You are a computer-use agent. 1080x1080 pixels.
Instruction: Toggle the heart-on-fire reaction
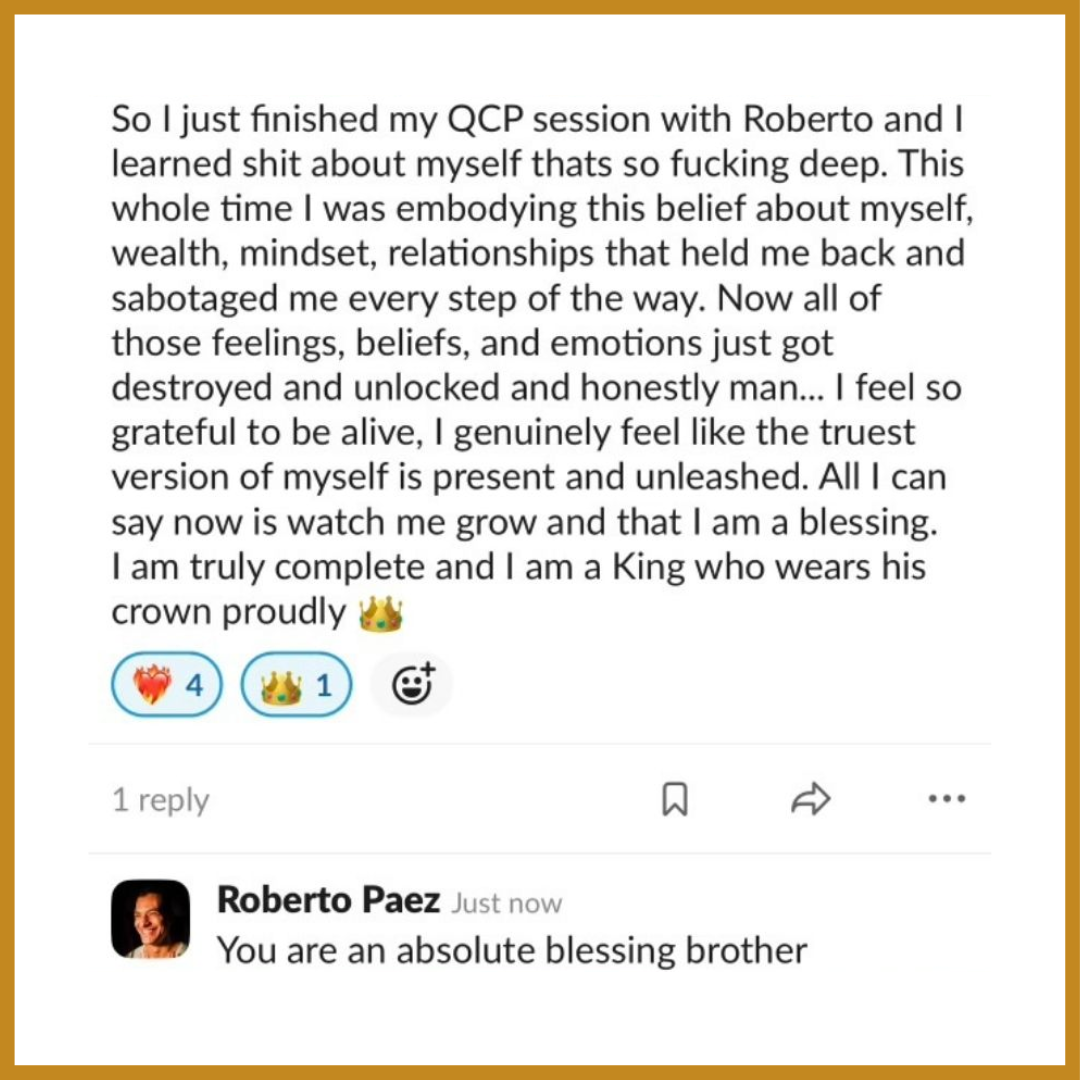point(166,686)
